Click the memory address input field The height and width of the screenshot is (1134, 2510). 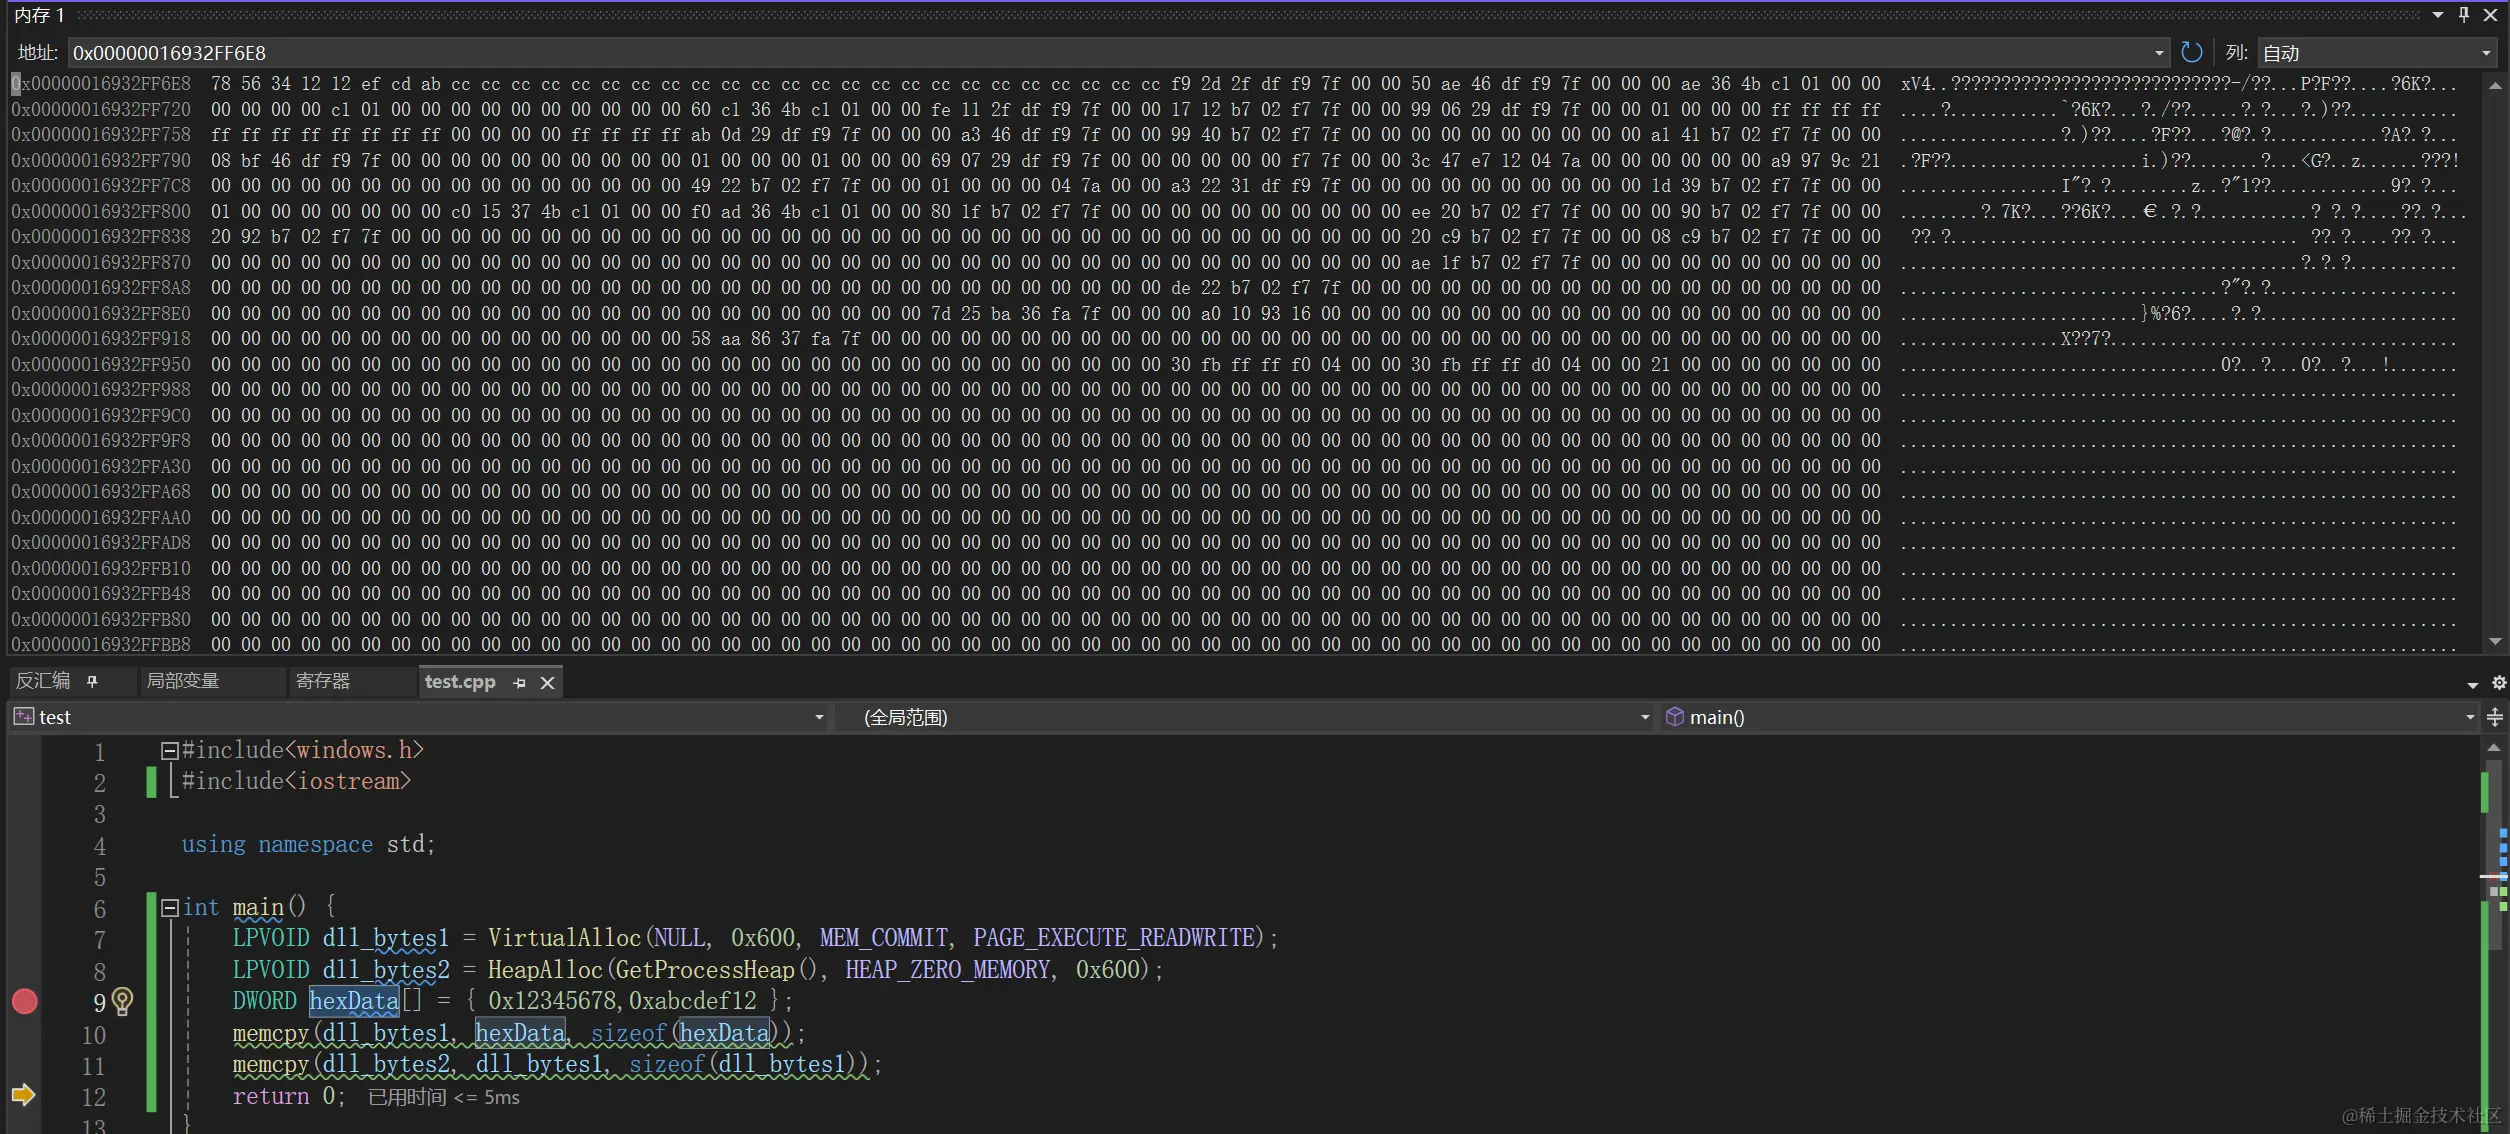(1100, 53)
